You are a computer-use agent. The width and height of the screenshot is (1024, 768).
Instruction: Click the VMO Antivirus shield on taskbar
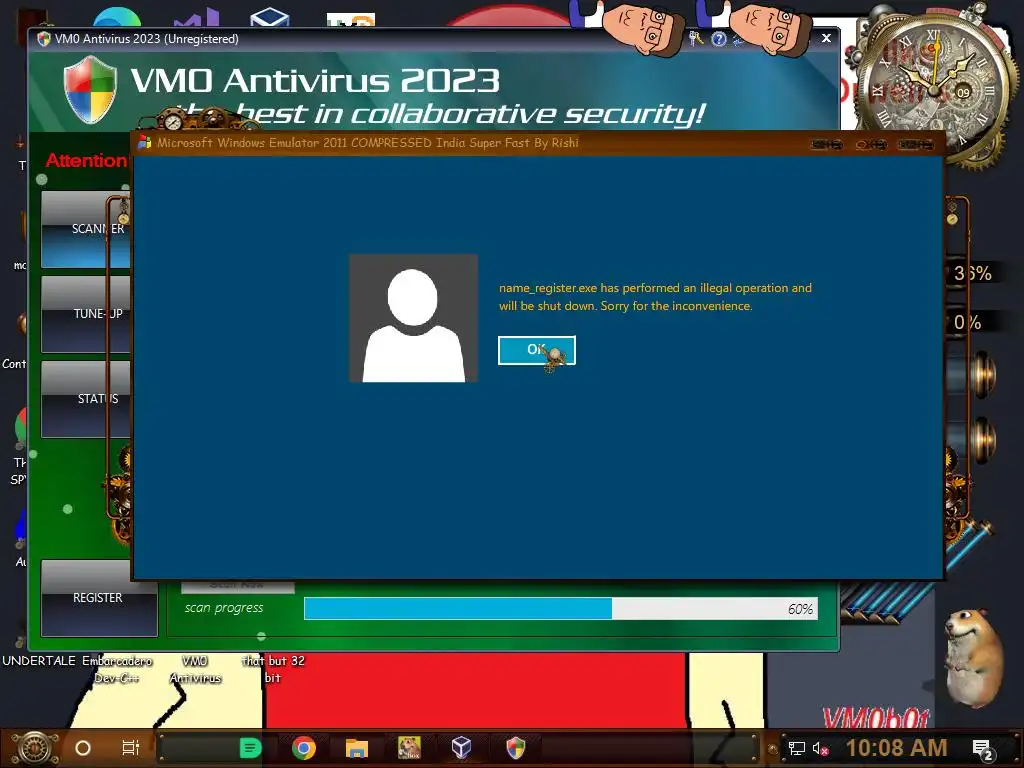coord(516,748)
